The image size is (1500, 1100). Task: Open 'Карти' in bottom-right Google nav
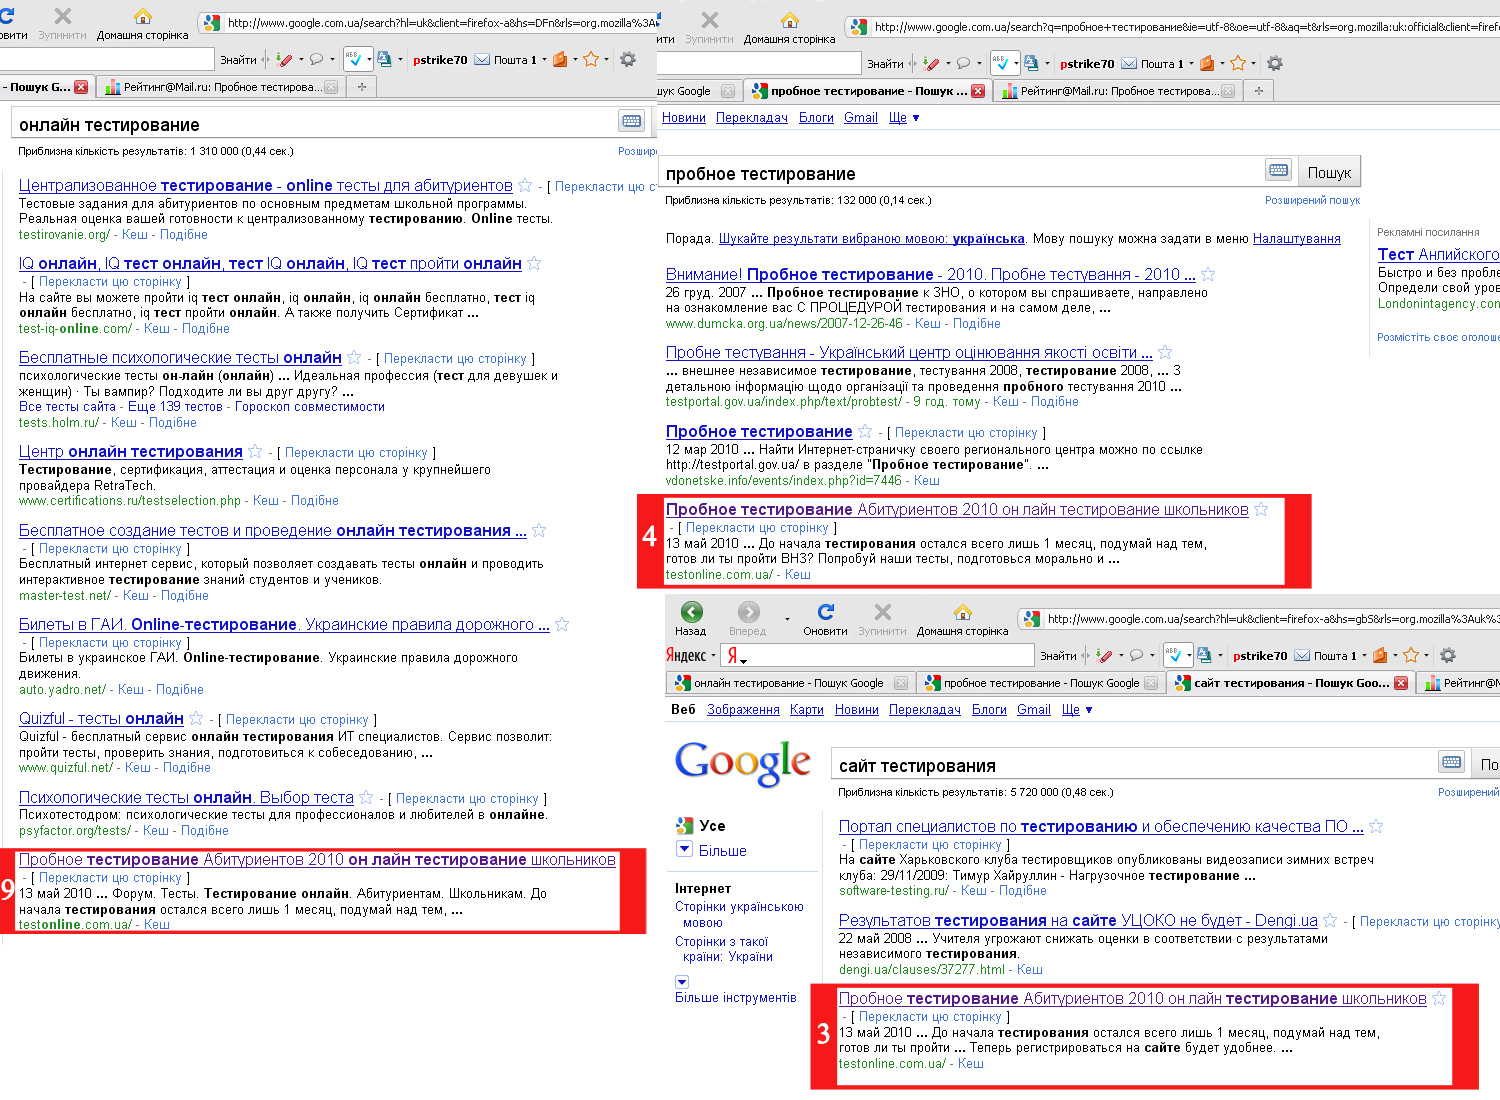(806, 710)
